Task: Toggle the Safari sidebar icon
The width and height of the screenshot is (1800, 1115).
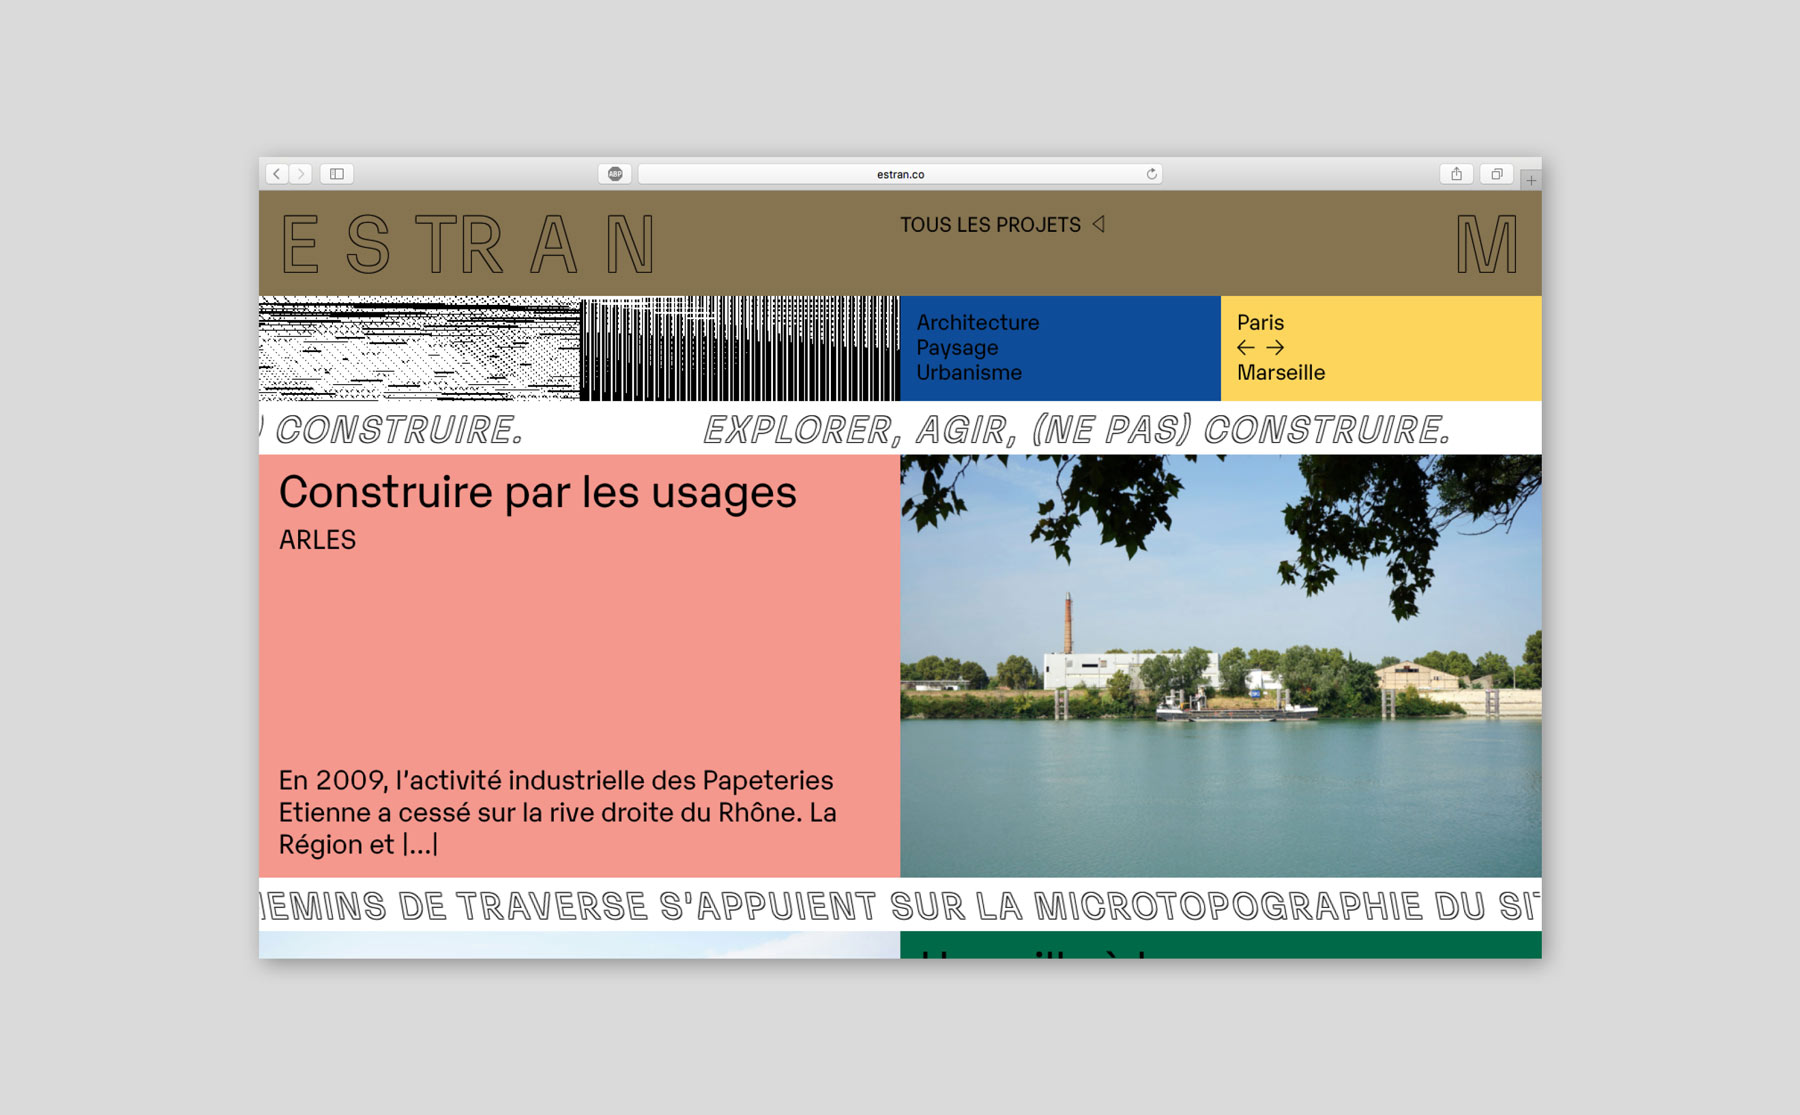Action: tap(337, 174)
